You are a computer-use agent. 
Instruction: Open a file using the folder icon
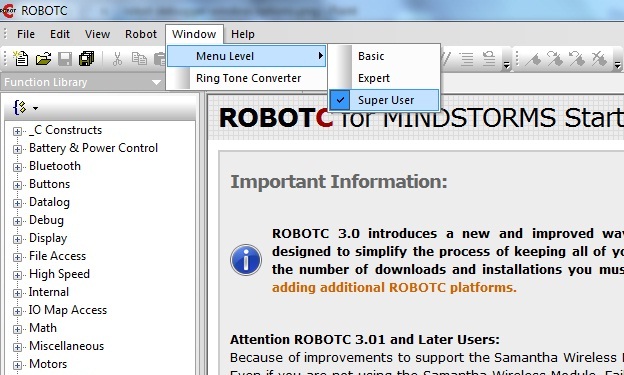point(43,59)
